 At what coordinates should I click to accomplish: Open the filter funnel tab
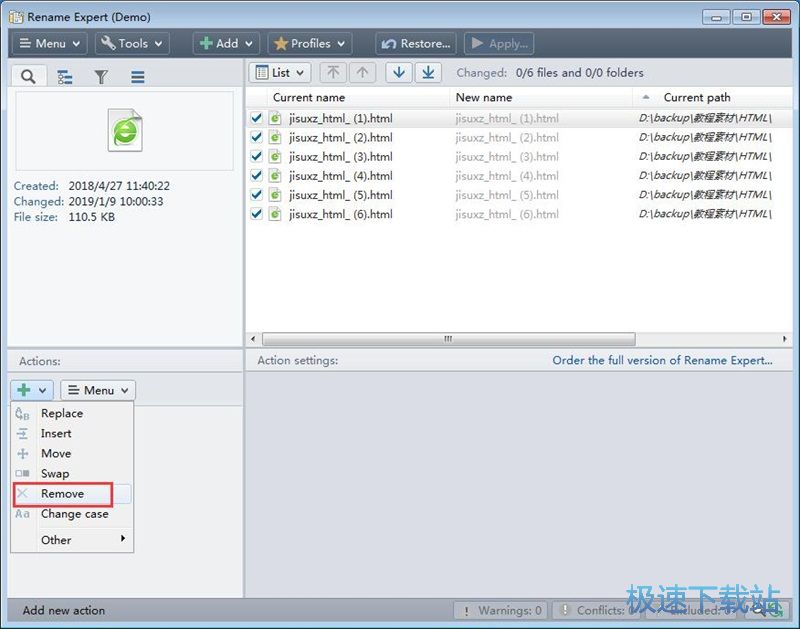101,77
